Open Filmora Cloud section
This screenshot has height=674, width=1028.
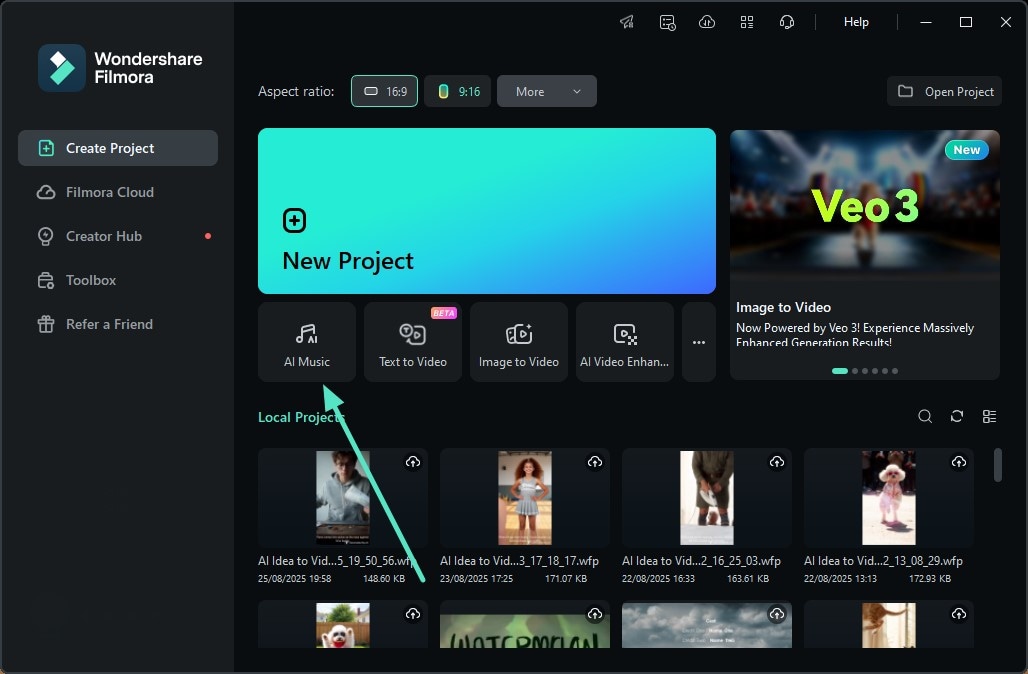click(x=118, y=192)
